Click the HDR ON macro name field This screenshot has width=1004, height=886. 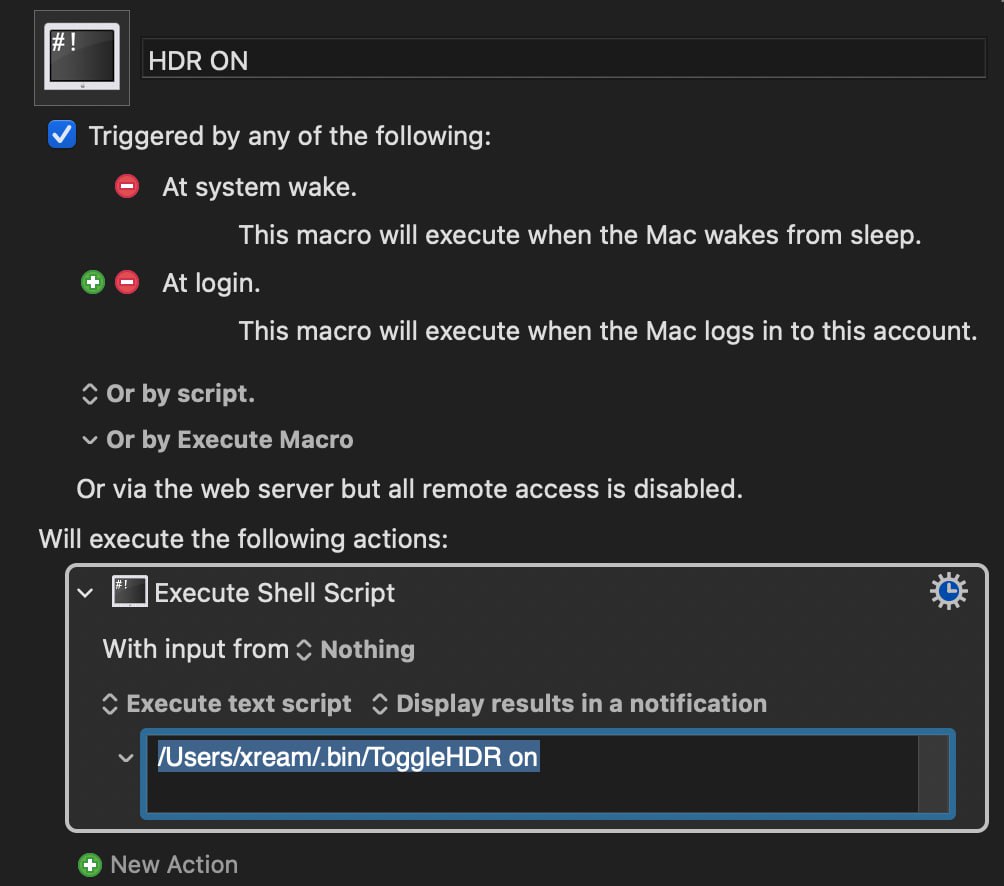[x=563, y=59]
